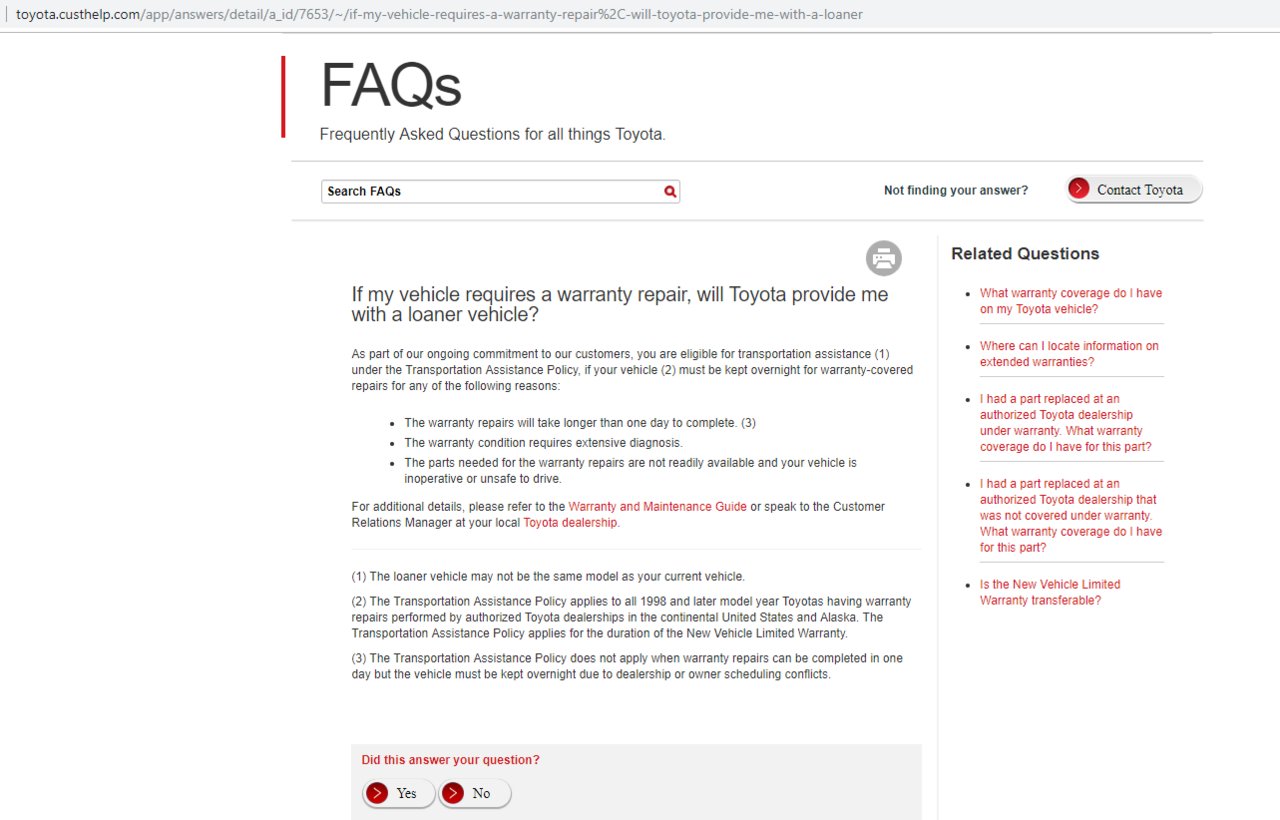Screen dimensions: 1280x820
Task: Click the 'Frequently Asked Questions for all things Toyota' tagline
Action: [492, 134]
